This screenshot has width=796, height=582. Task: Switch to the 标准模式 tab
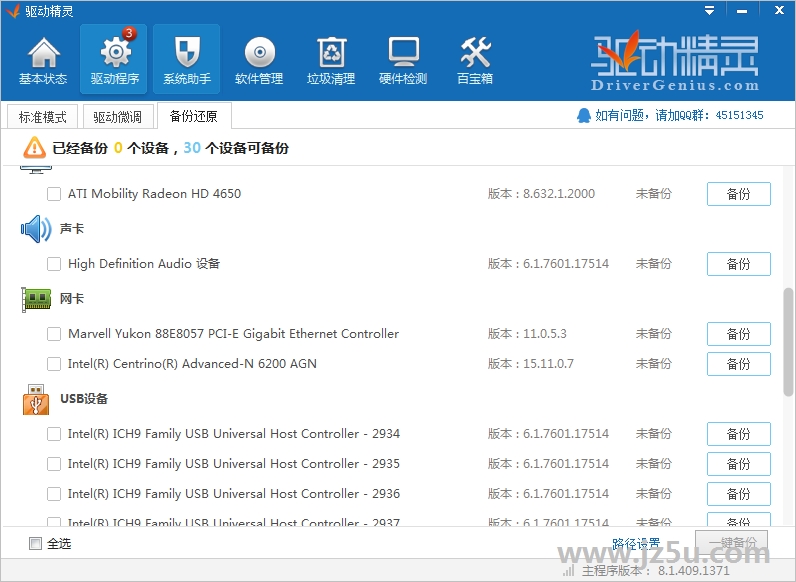[x=43, y=117]
